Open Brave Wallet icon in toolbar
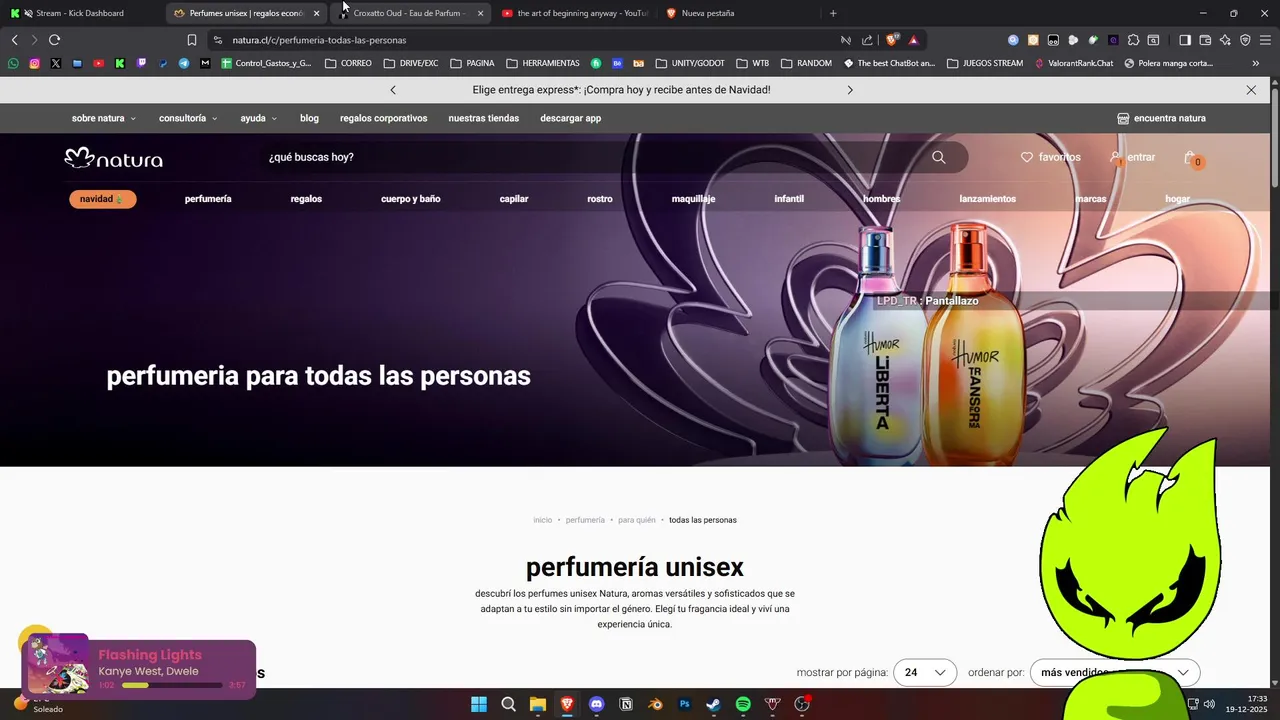The height and width of the screenshot is (720, 1280). 1205,40
